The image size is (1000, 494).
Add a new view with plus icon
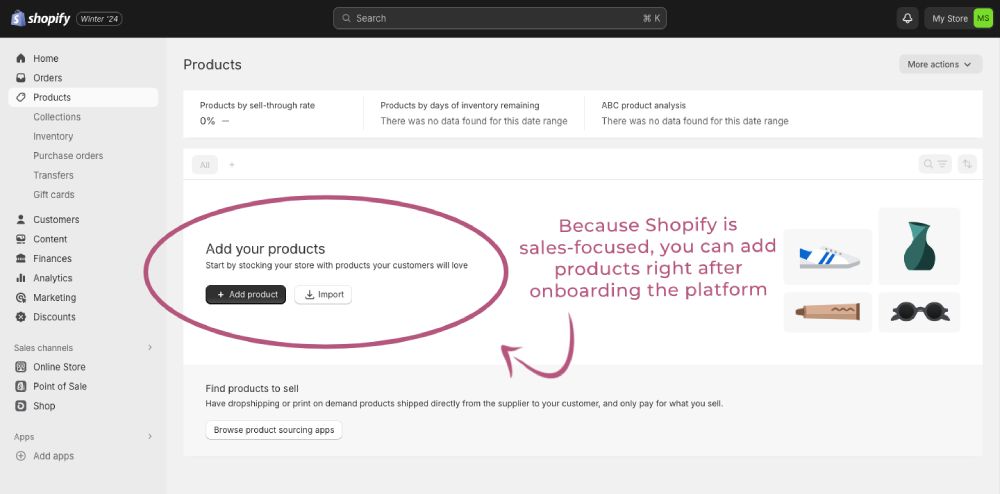(x=232, y=164)
